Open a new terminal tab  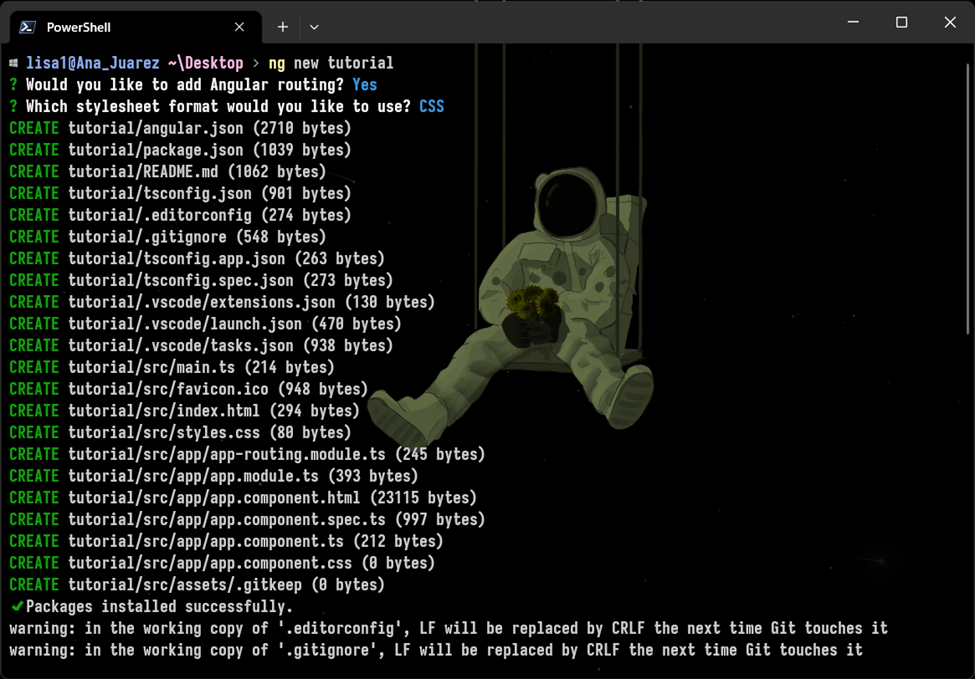tap(283, 27)
